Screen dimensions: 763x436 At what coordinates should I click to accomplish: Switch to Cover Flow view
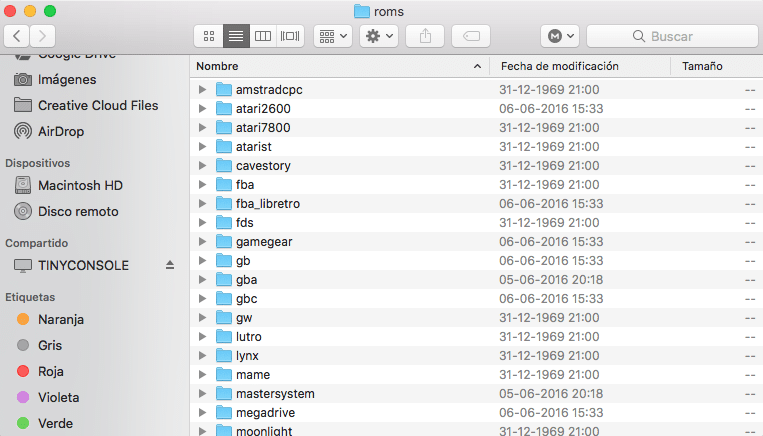[x=290, y=36]
